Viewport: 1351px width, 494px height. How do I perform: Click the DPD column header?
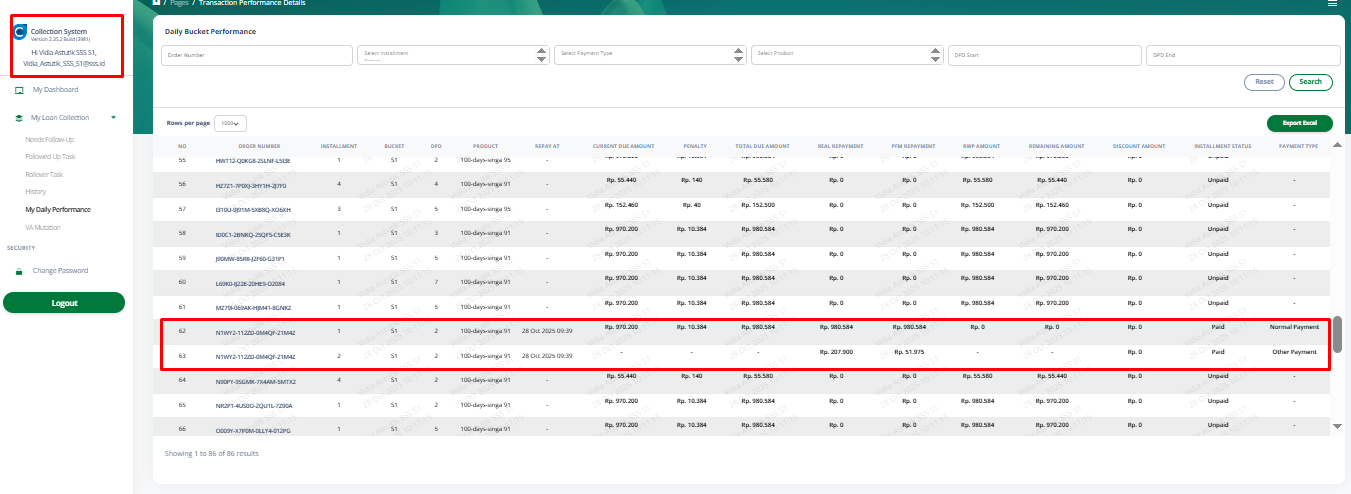(436, 146)
